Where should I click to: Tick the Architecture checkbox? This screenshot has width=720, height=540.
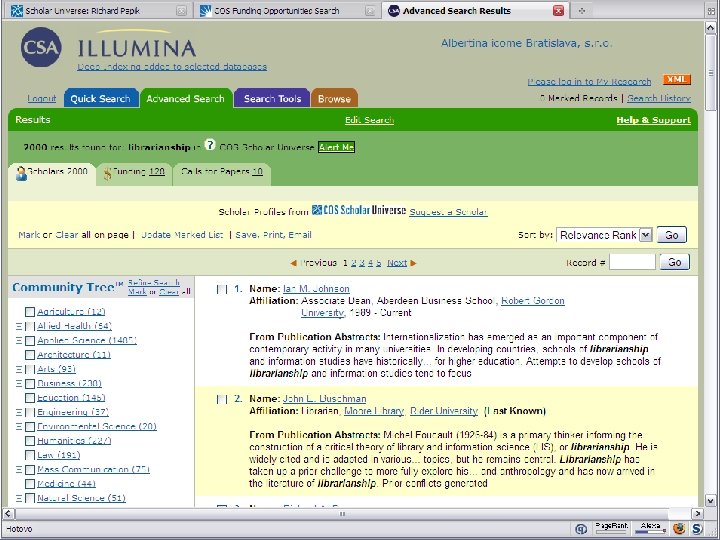30,355
